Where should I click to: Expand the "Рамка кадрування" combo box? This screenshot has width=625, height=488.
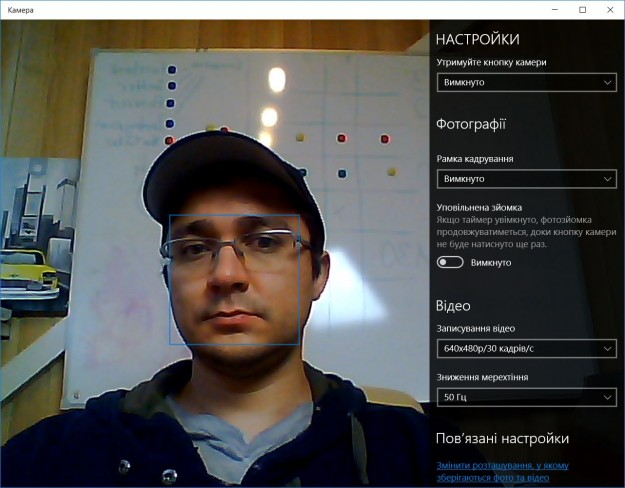(x=525, y=179)
